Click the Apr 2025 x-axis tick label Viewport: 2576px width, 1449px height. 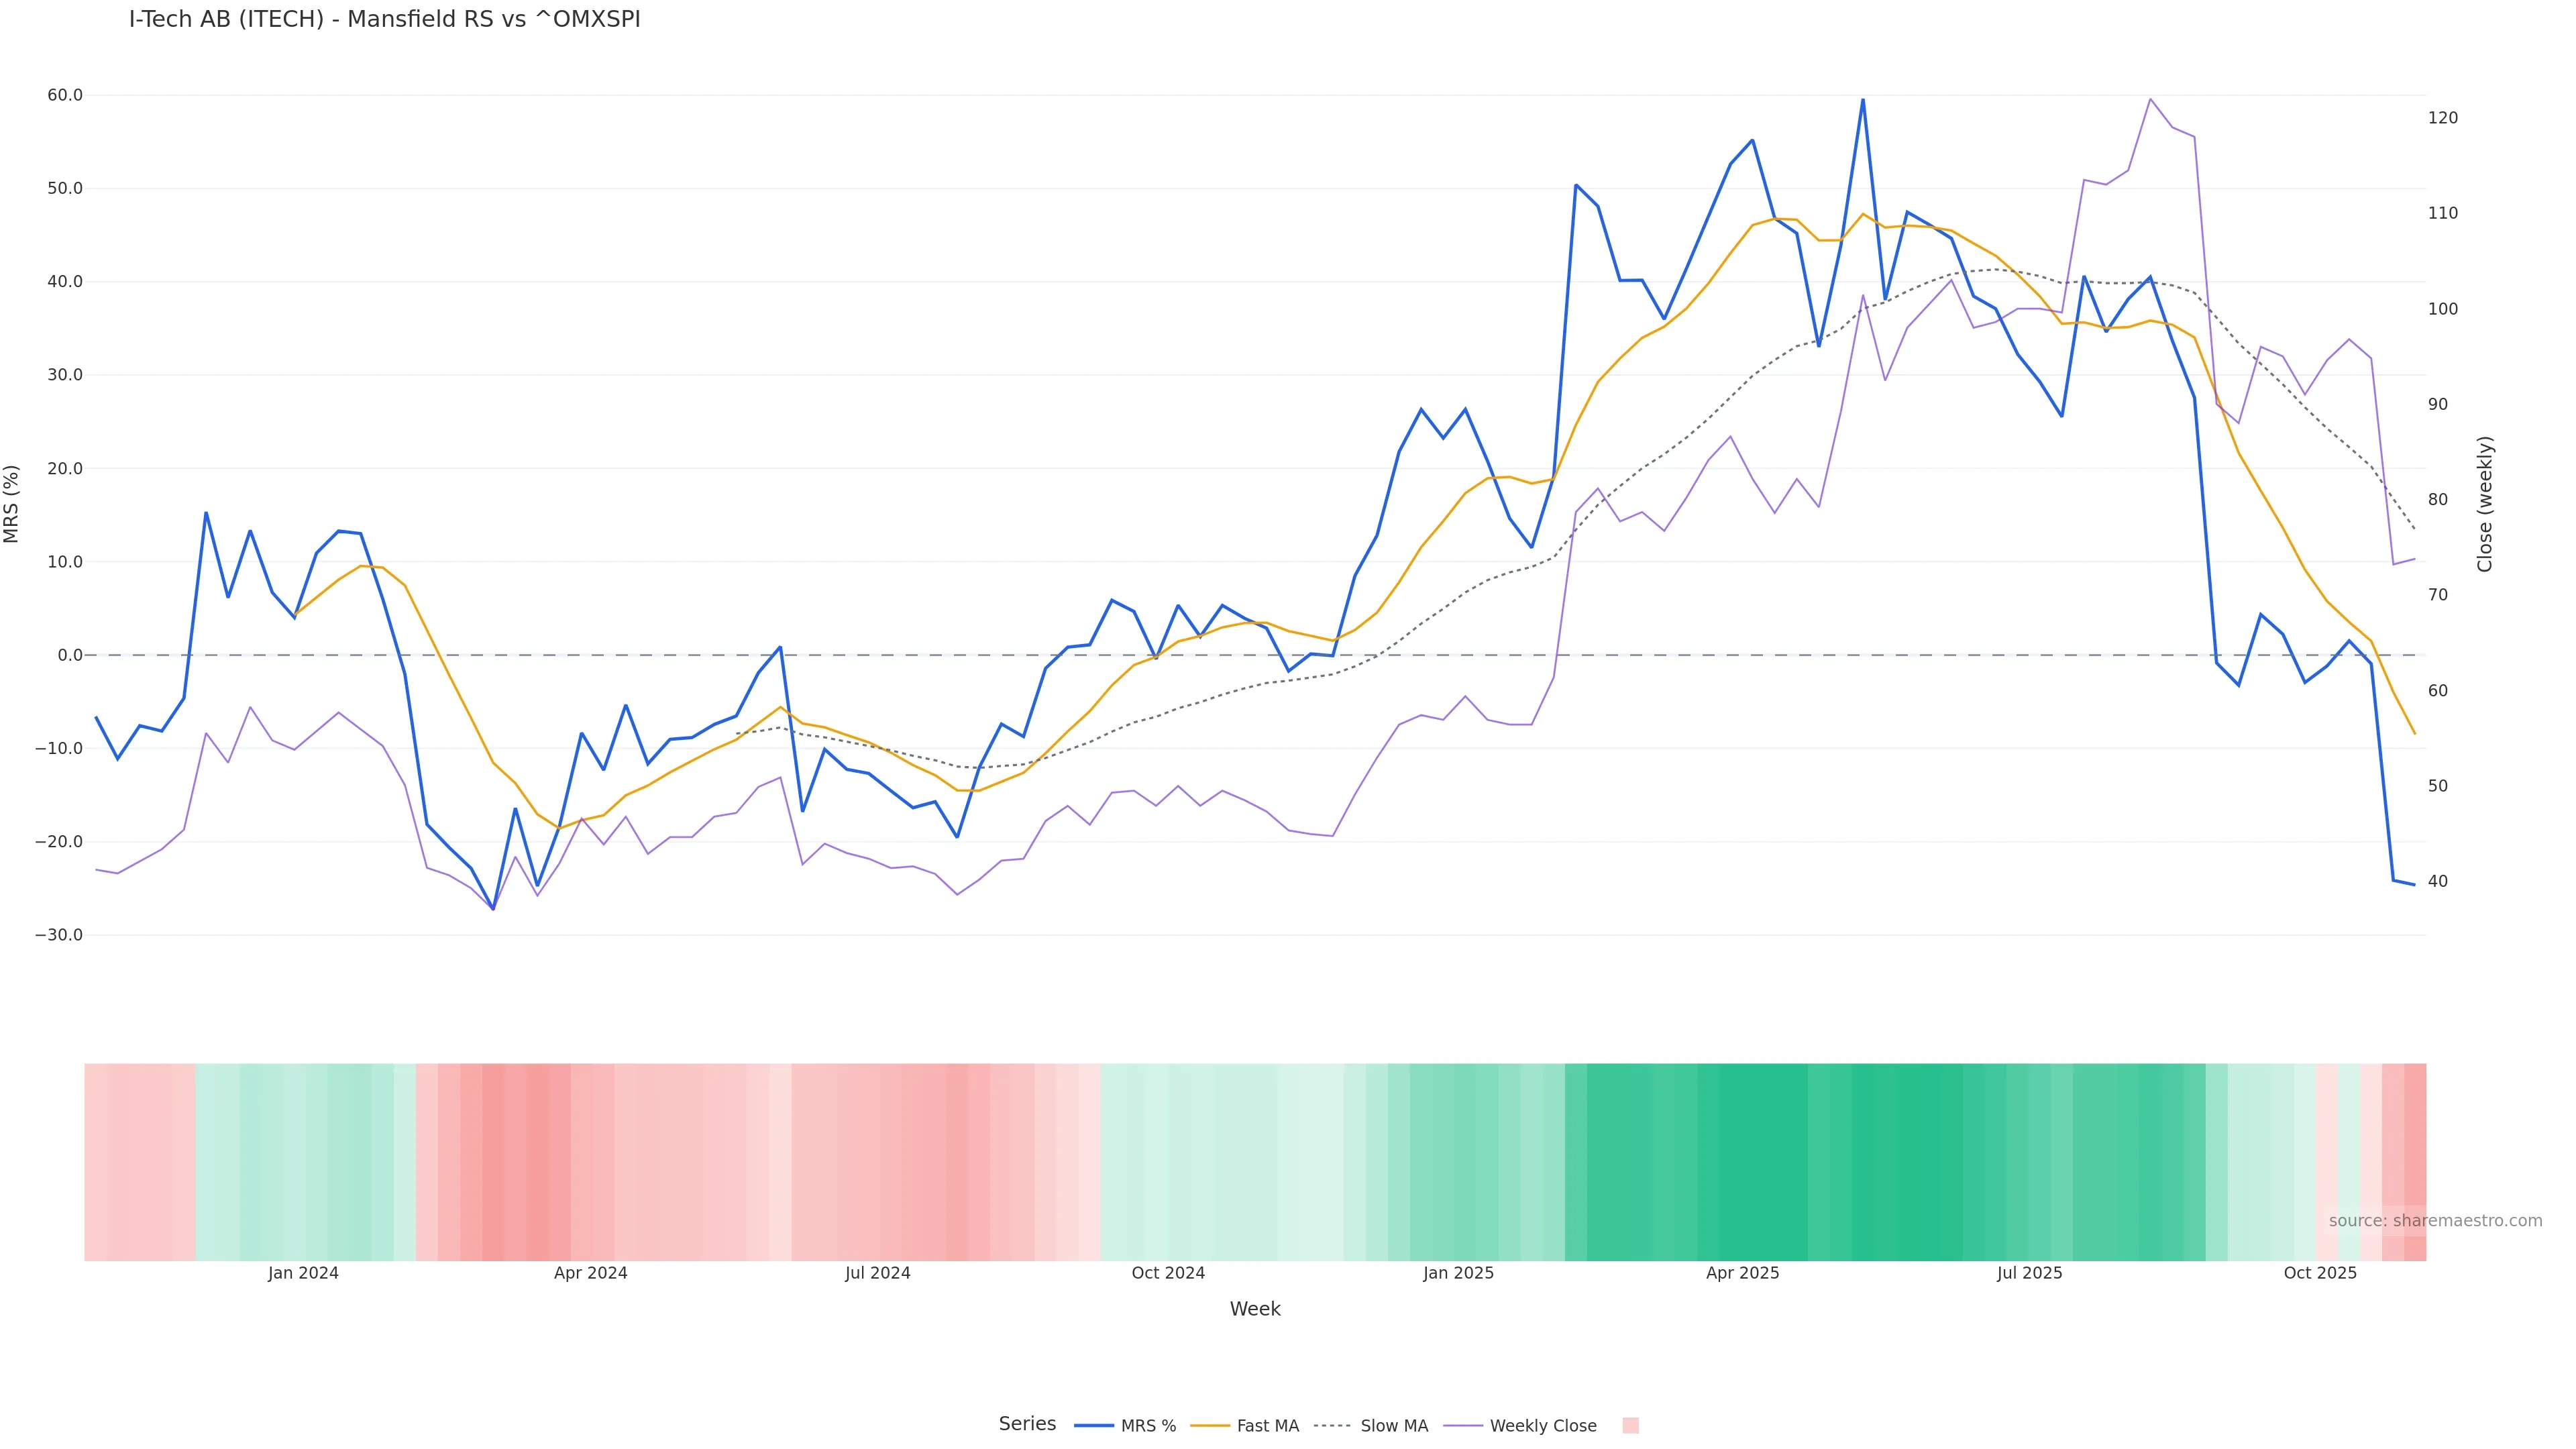(x=1742, y=1273)
